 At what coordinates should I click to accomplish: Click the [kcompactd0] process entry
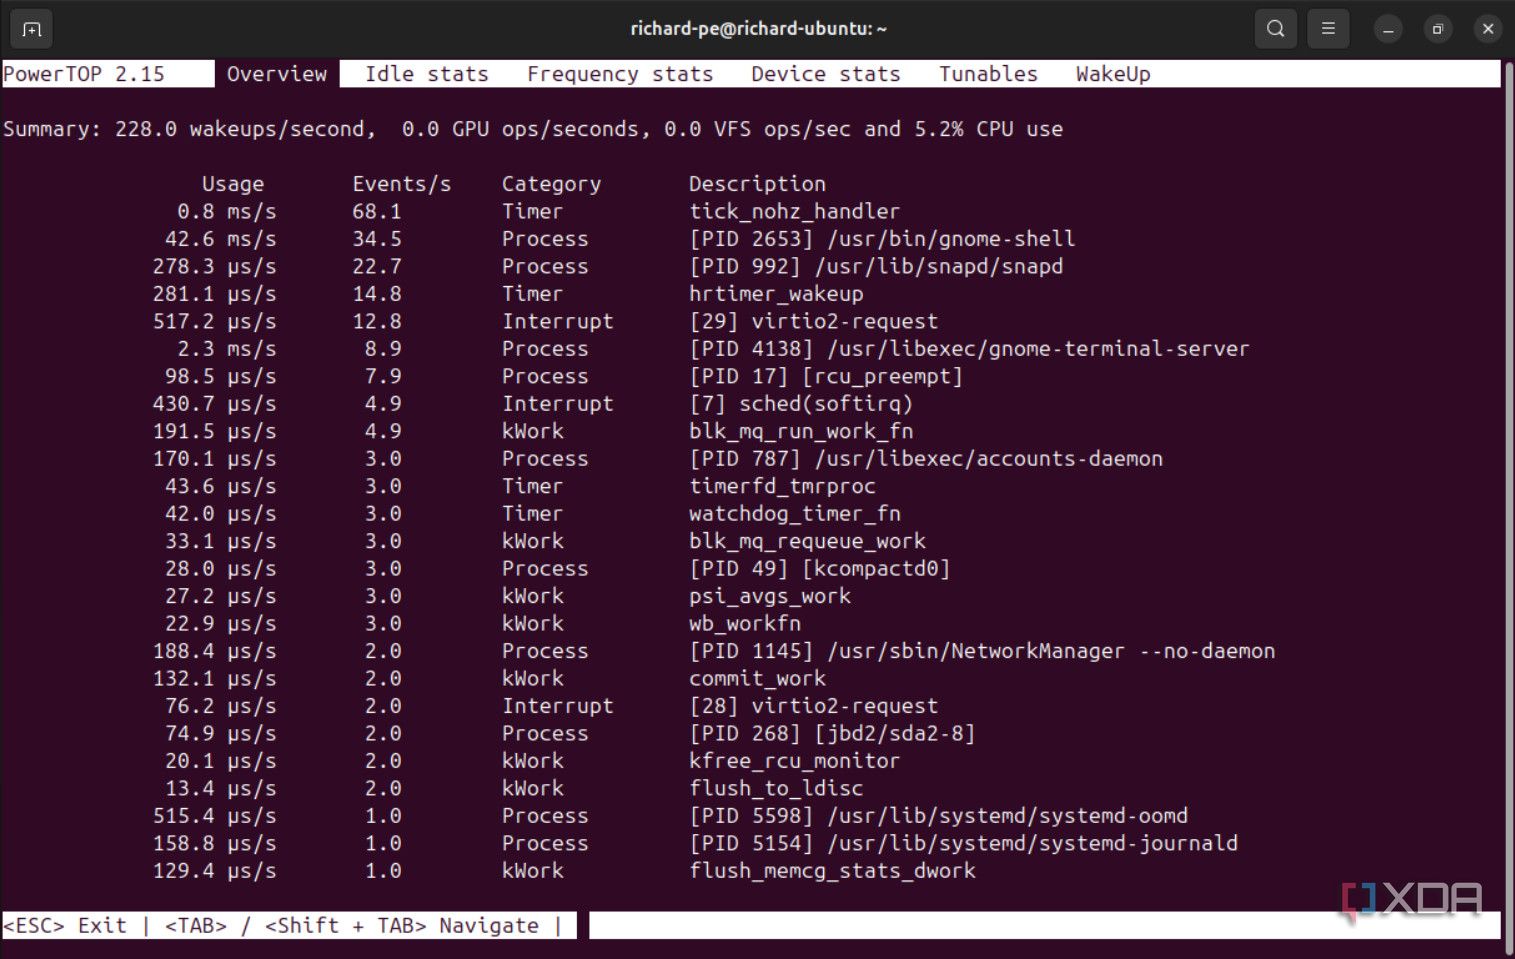[820, 569]
